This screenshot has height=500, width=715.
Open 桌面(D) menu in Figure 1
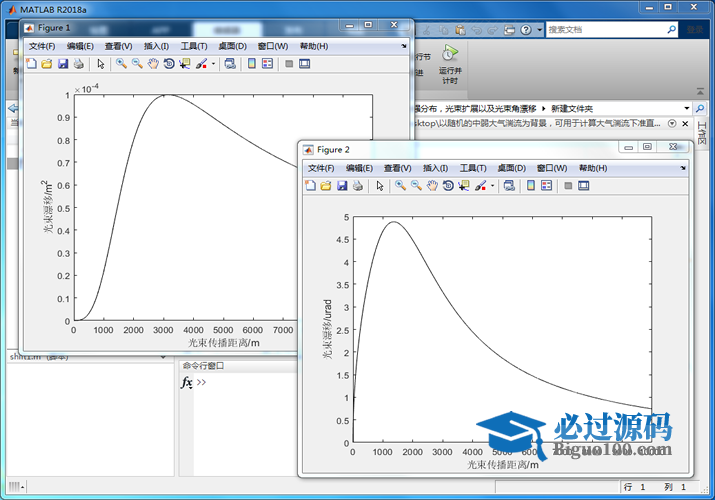(x=233, y=46)
